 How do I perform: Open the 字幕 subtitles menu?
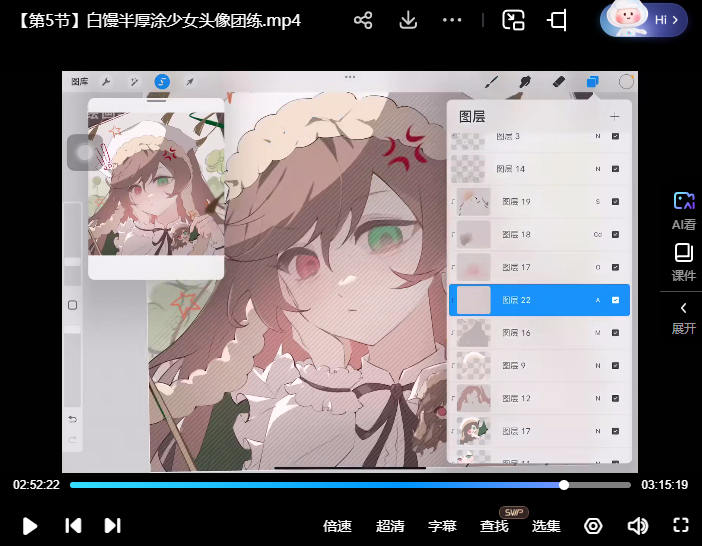(x=442, y=526)
